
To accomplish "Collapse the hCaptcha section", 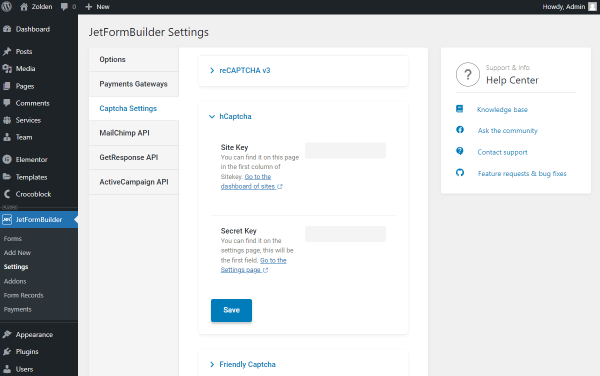I will (230, 116).
